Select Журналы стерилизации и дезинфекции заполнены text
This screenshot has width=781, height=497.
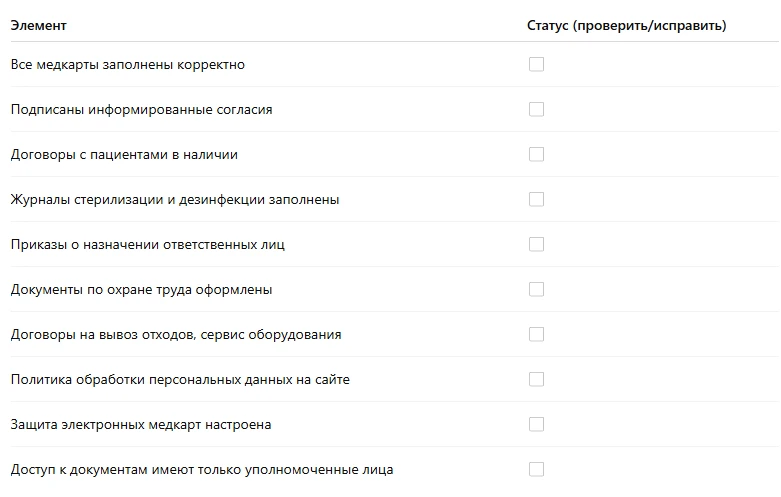pos(175,200)
